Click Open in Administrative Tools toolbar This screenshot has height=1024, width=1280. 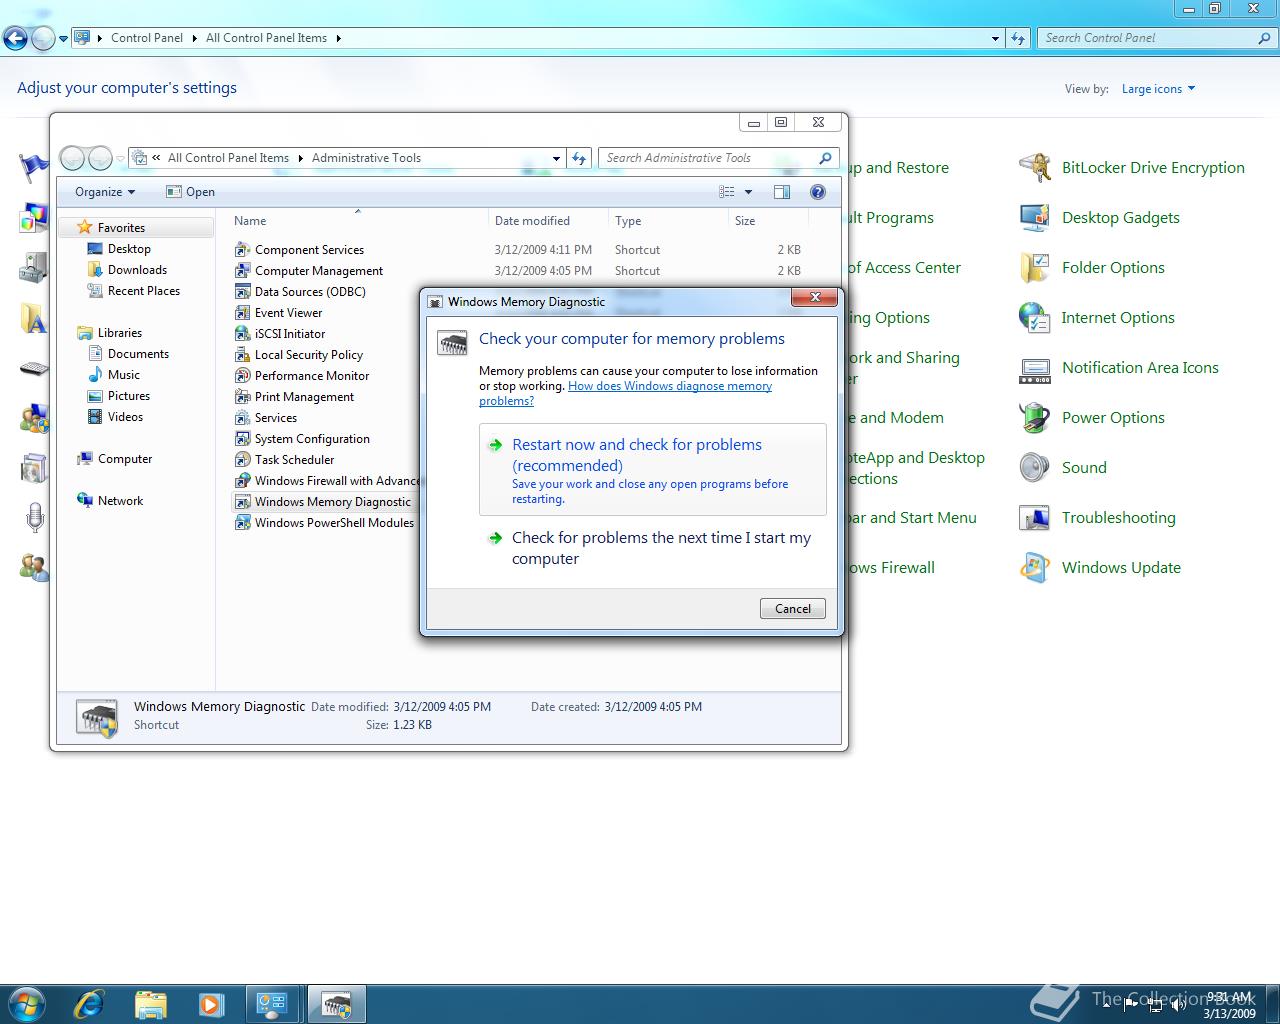click(190, 192)
